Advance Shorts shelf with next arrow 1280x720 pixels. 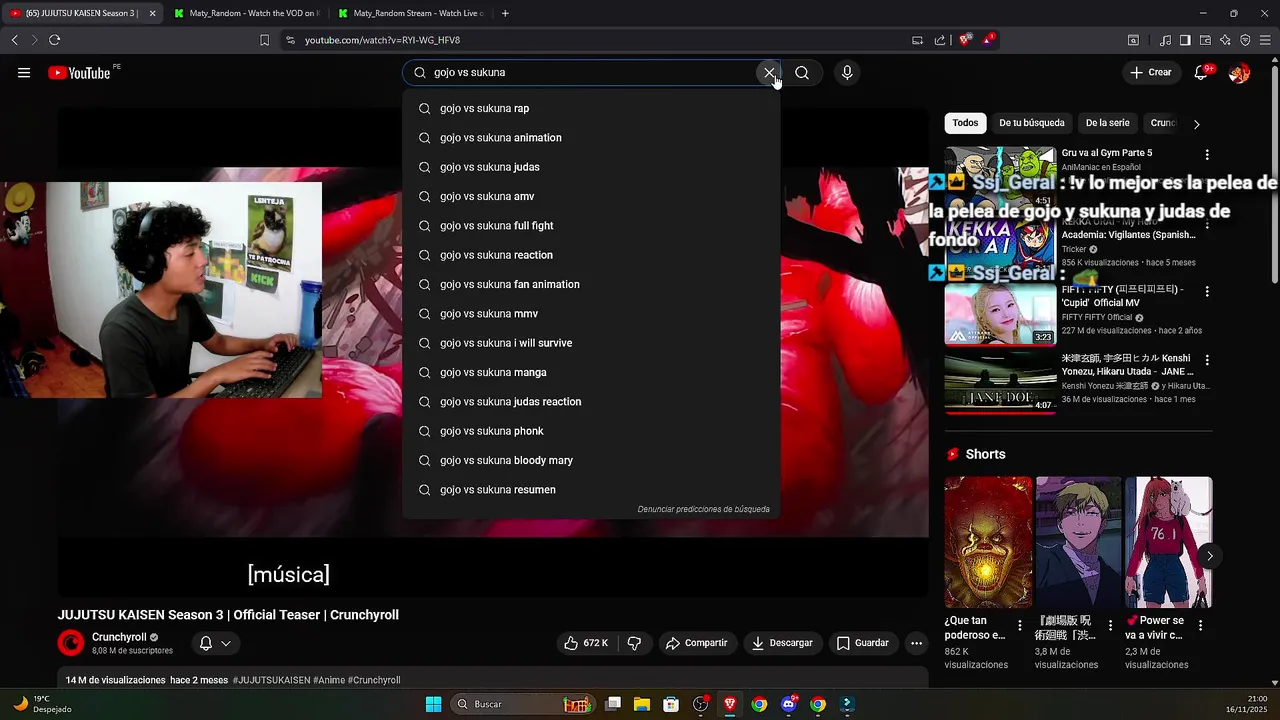[1209, 556]
